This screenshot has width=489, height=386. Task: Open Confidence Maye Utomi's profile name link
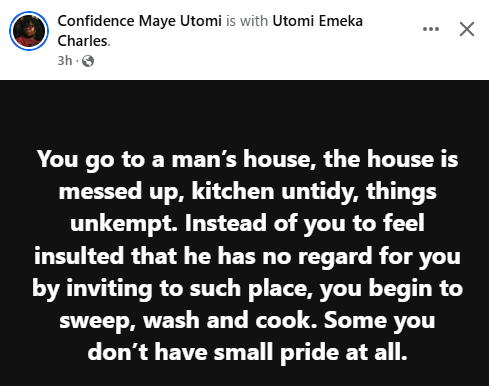point(139,21)
